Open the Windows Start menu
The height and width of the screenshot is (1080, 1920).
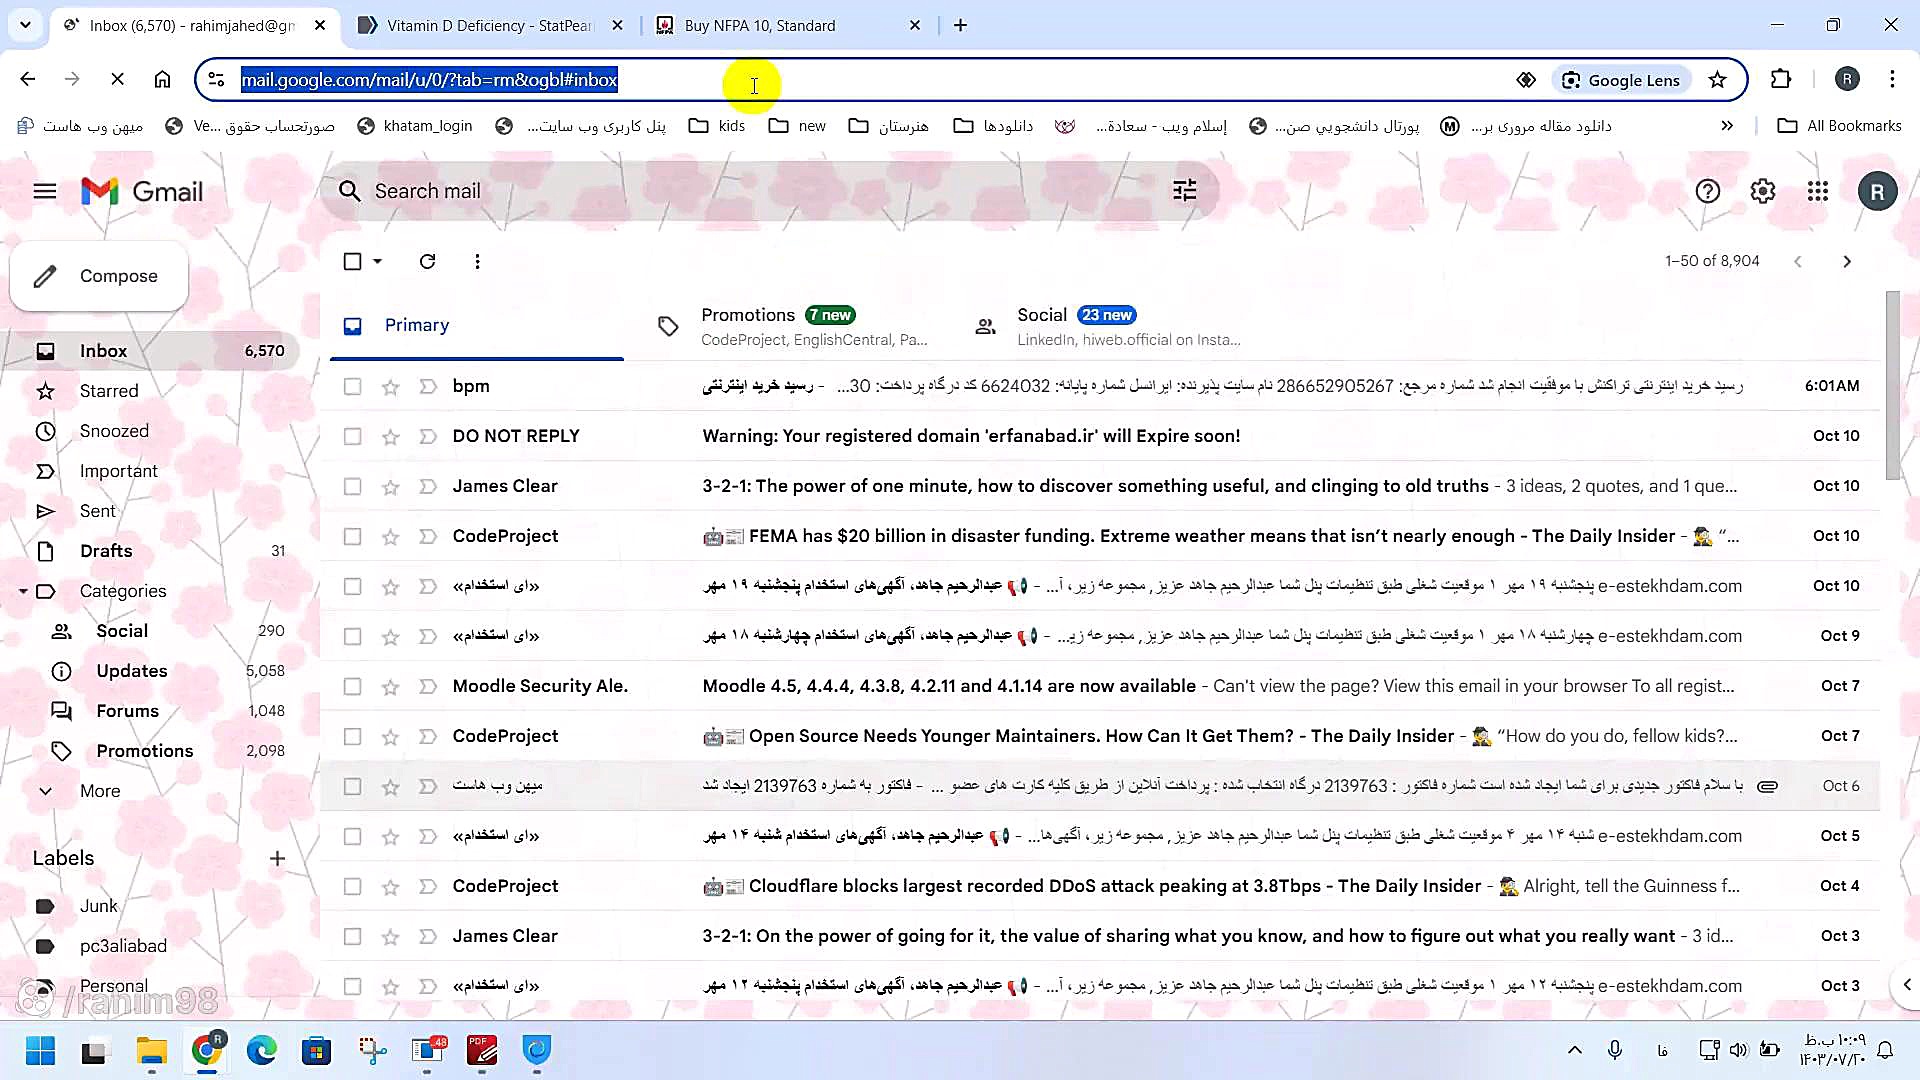pos(41,1050)
